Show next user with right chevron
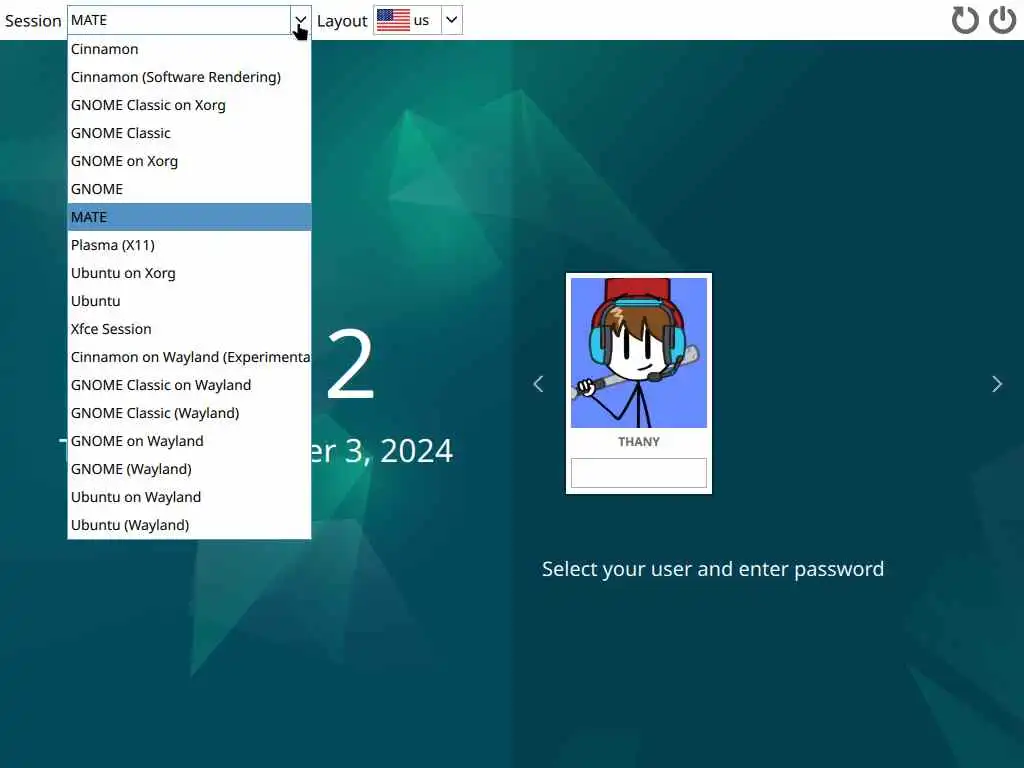 click(997, 384)
